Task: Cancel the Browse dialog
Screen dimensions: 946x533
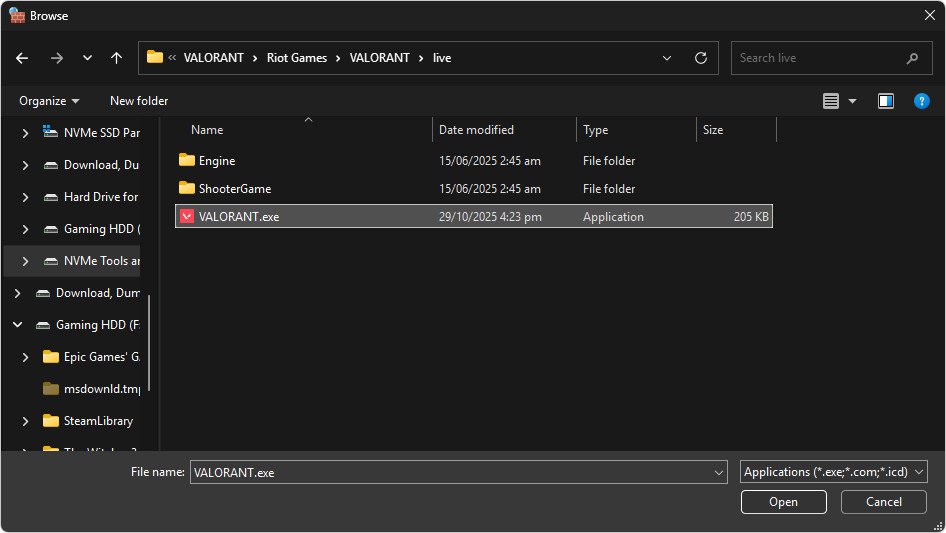Action: point(883,502)
